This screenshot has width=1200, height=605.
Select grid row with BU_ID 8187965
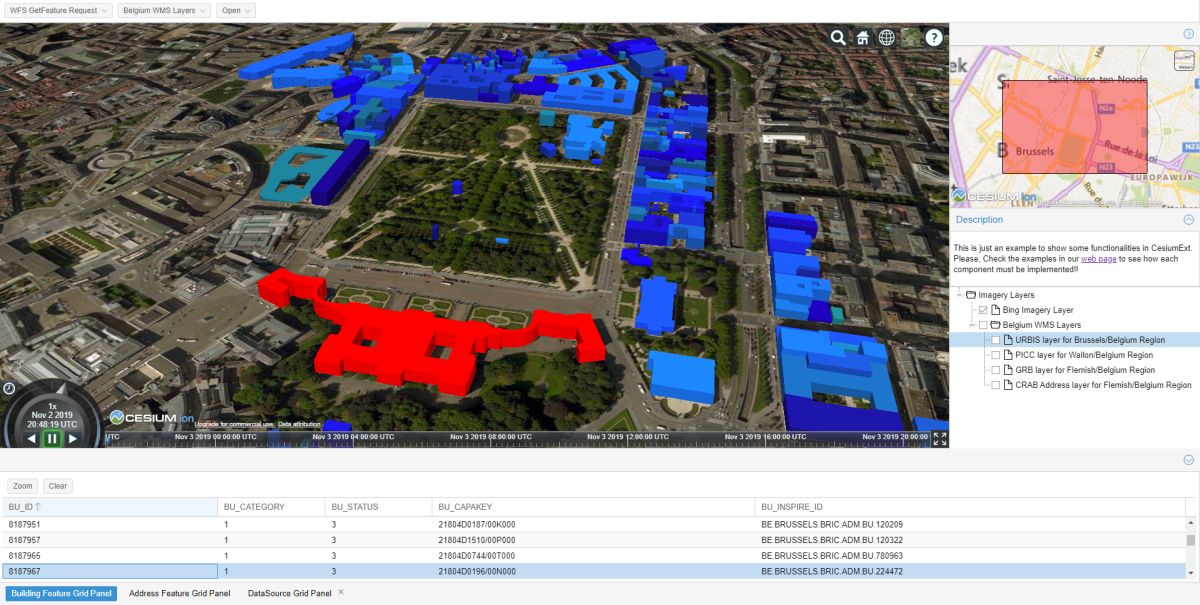click(x=594, y=555)
